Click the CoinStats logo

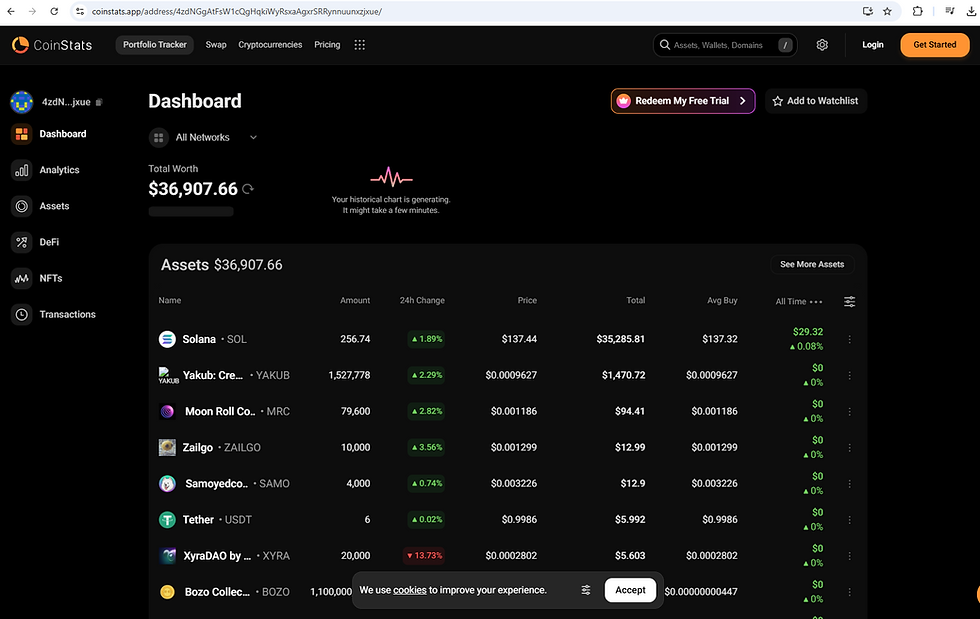pyautogui.click(x=52, y=45)
